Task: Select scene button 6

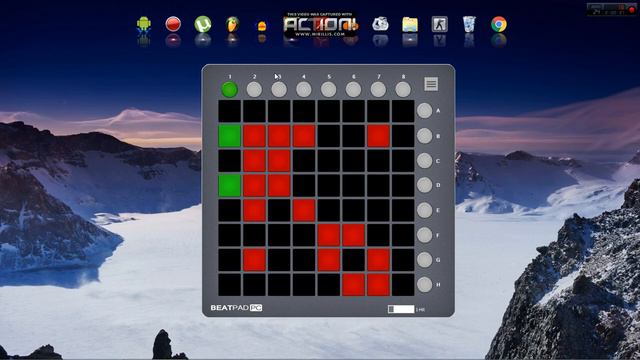Action: pyautogui.click(x=353, y=89)
